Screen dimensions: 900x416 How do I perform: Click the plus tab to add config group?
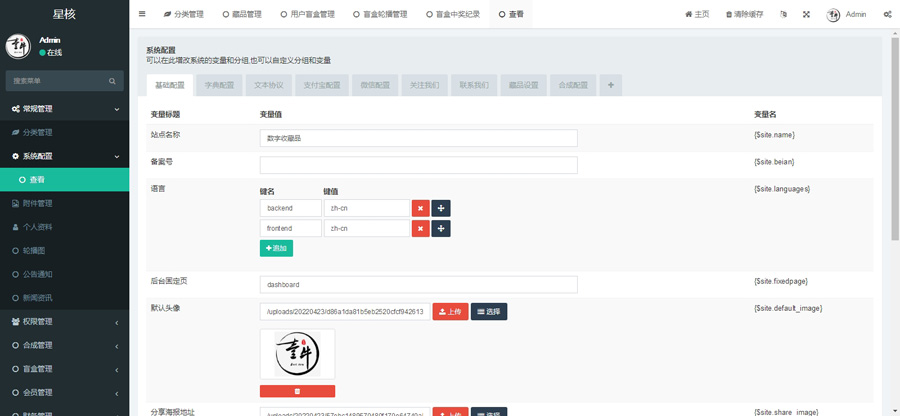(610, 85)
